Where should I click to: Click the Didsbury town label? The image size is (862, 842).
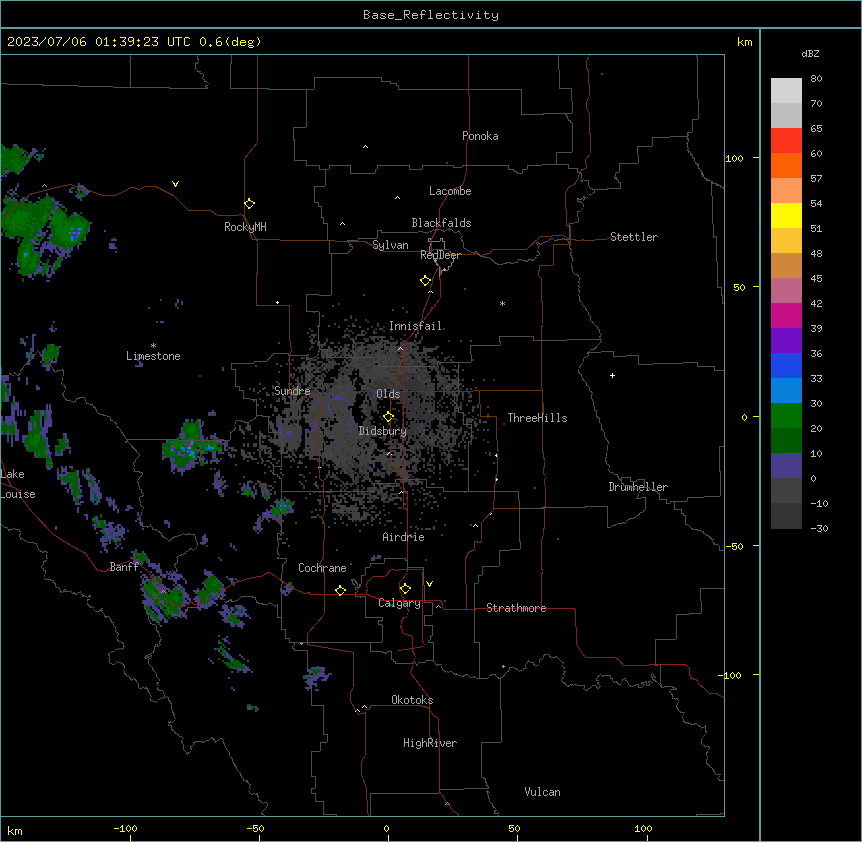pyautogui.click(x=383, y=431)
